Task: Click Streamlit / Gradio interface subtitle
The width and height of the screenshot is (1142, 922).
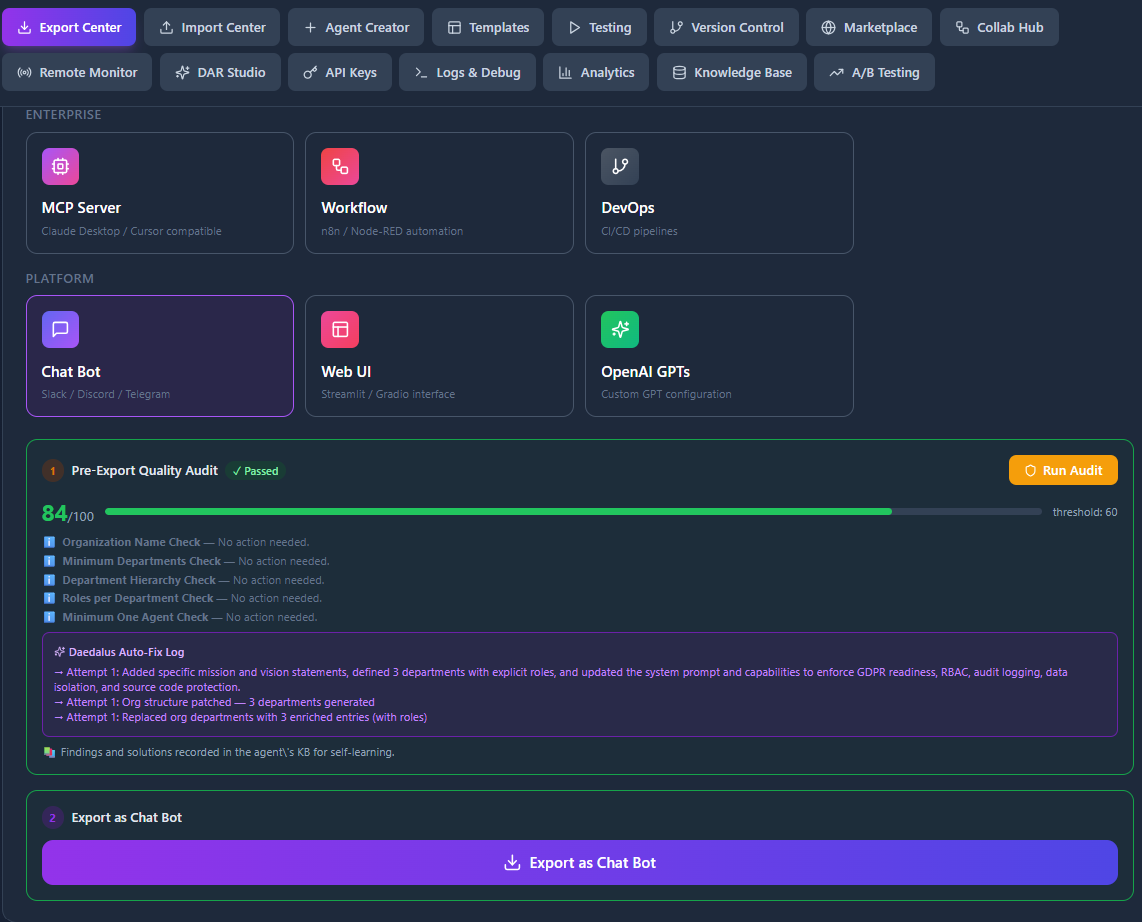Action: point(388,394)
